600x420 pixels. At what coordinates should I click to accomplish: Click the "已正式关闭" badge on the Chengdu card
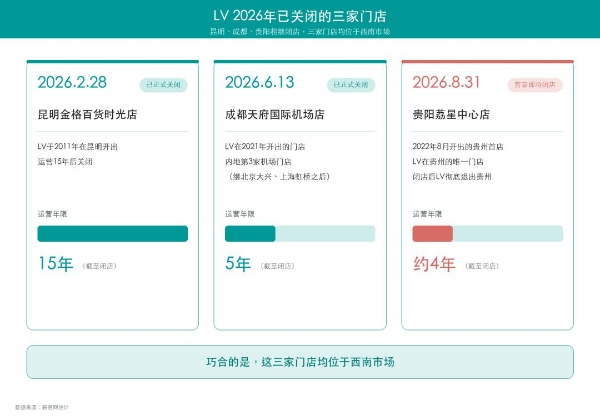click(x=351, y=85)
